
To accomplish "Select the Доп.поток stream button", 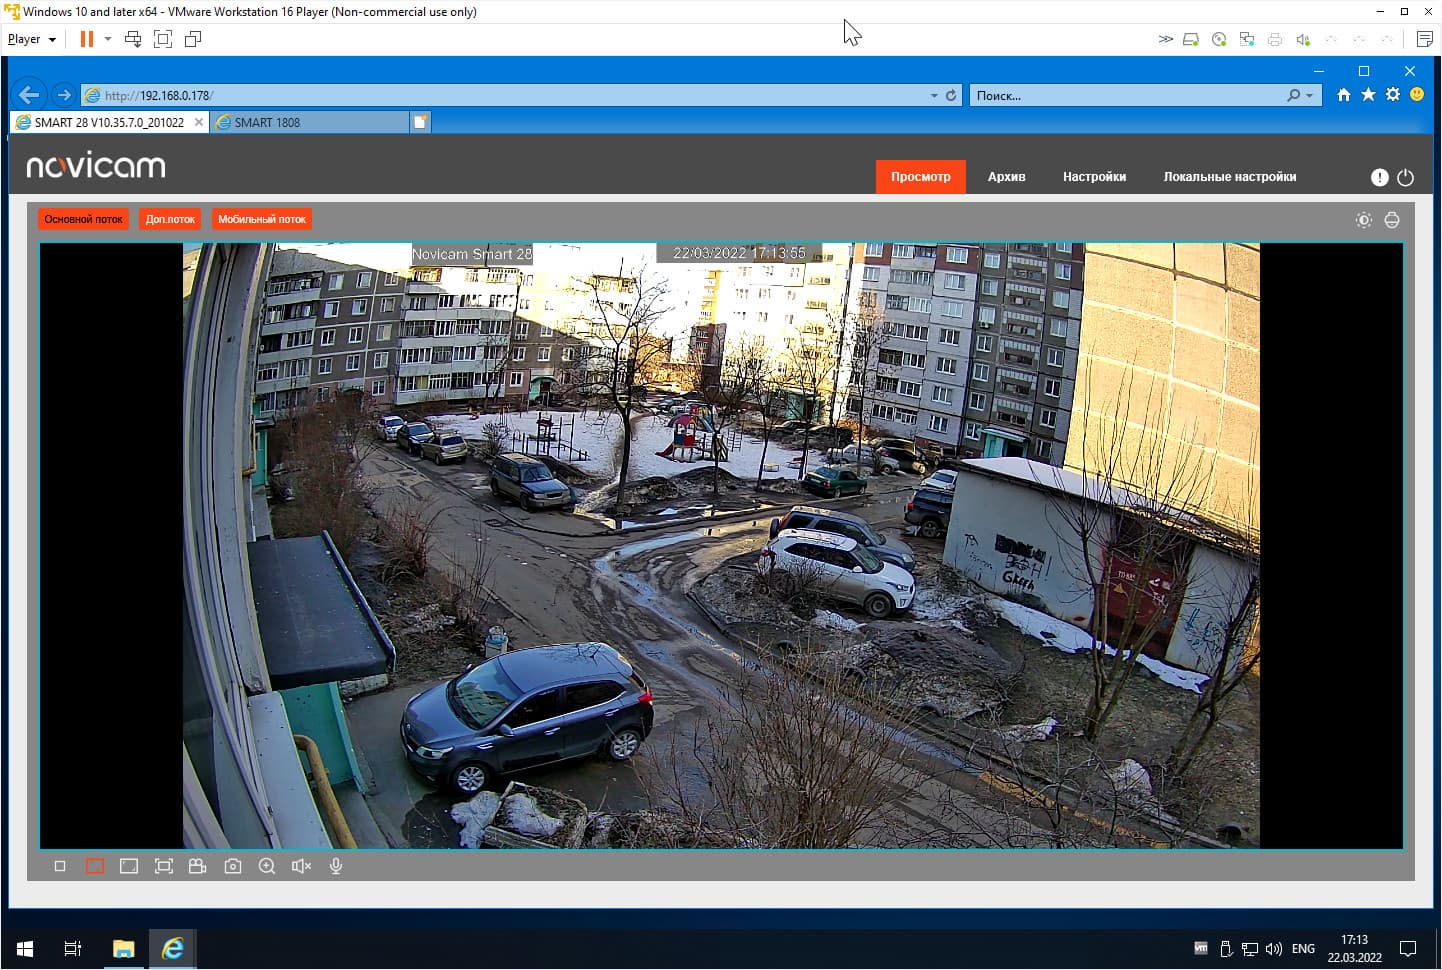I will click(x=170, y=219).
